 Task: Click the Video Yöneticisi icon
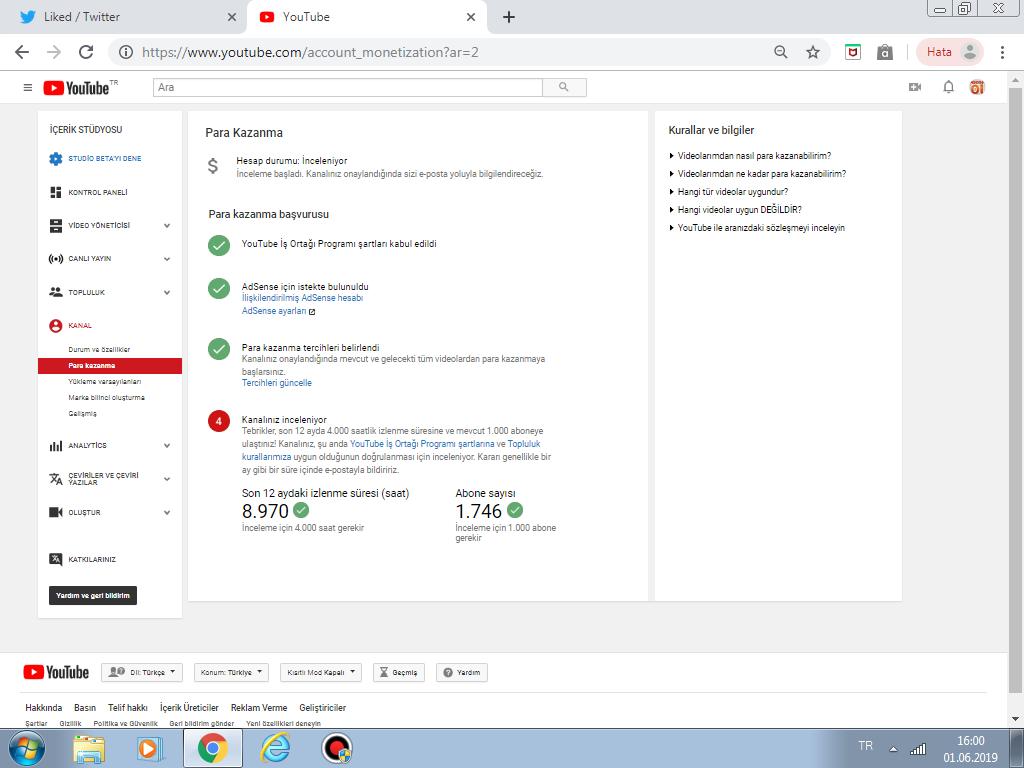click(56, 225)
